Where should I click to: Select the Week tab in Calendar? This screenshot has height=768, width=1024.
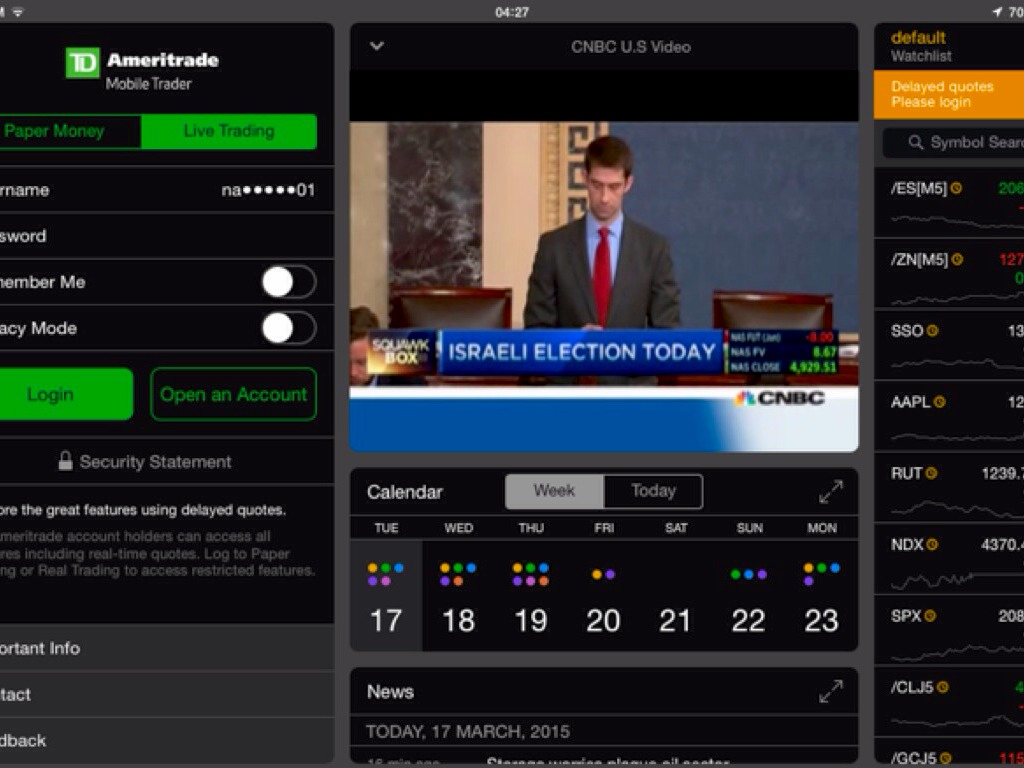[x=554, y=491]
